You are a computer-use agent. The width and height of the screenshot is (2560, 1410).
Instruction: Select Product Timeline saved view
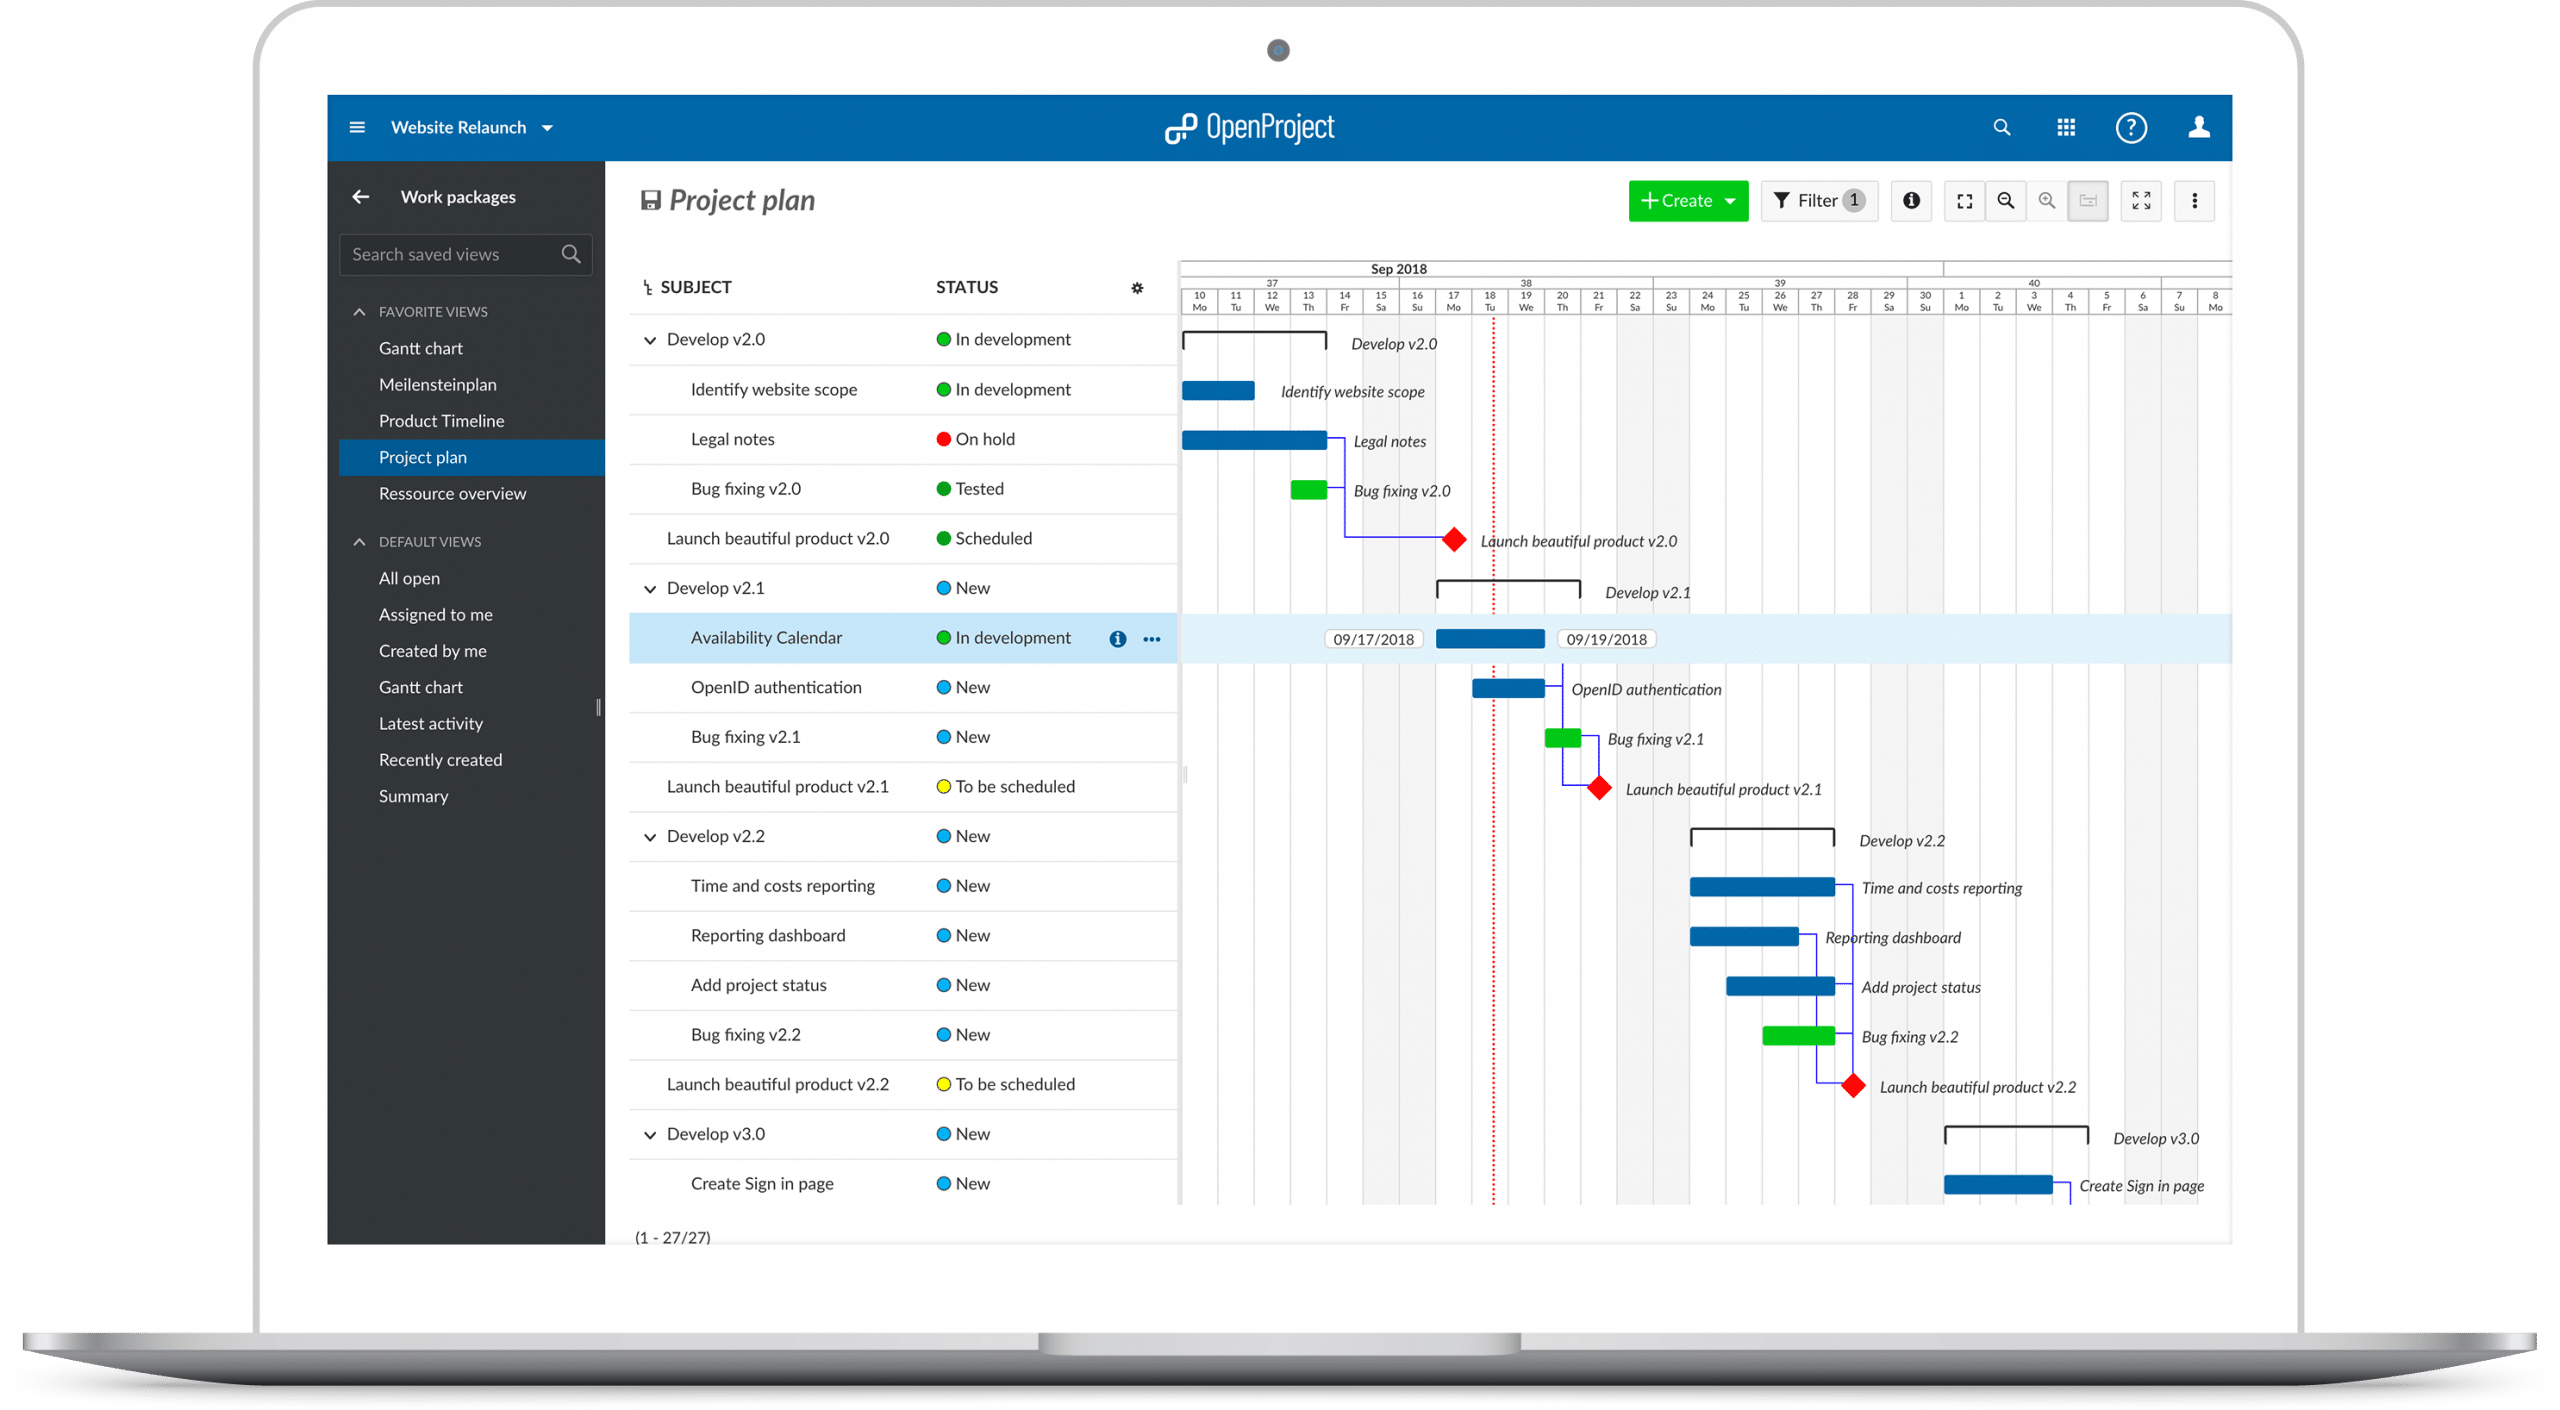441,421
